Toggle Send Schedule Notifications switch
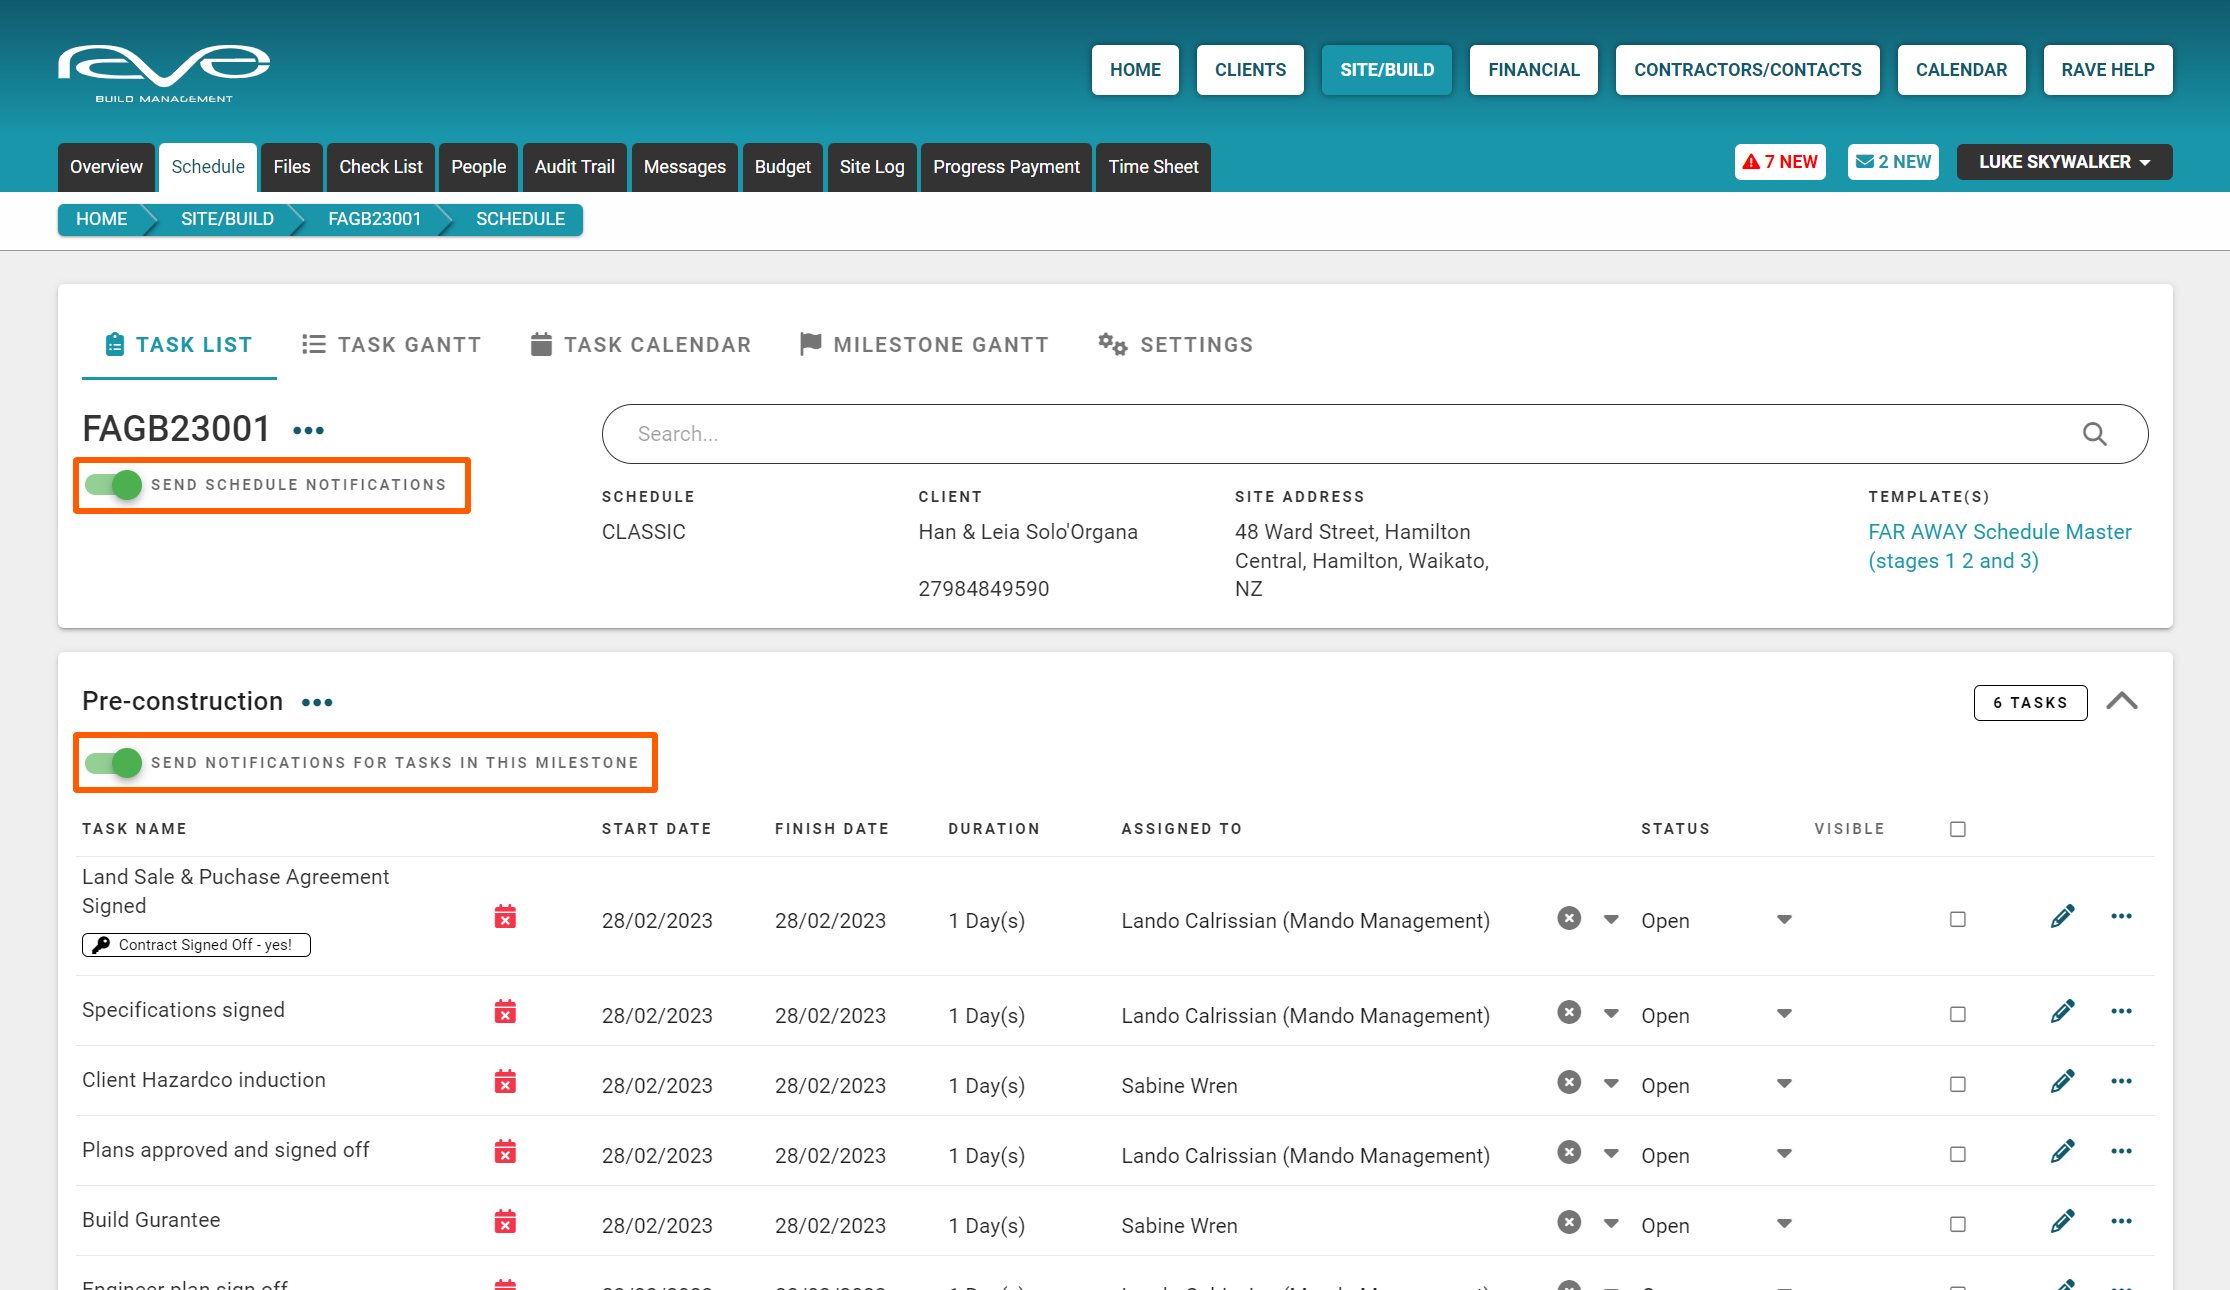The width and height of the screenshot is (2230, 1290). click(x=113, y=485)
